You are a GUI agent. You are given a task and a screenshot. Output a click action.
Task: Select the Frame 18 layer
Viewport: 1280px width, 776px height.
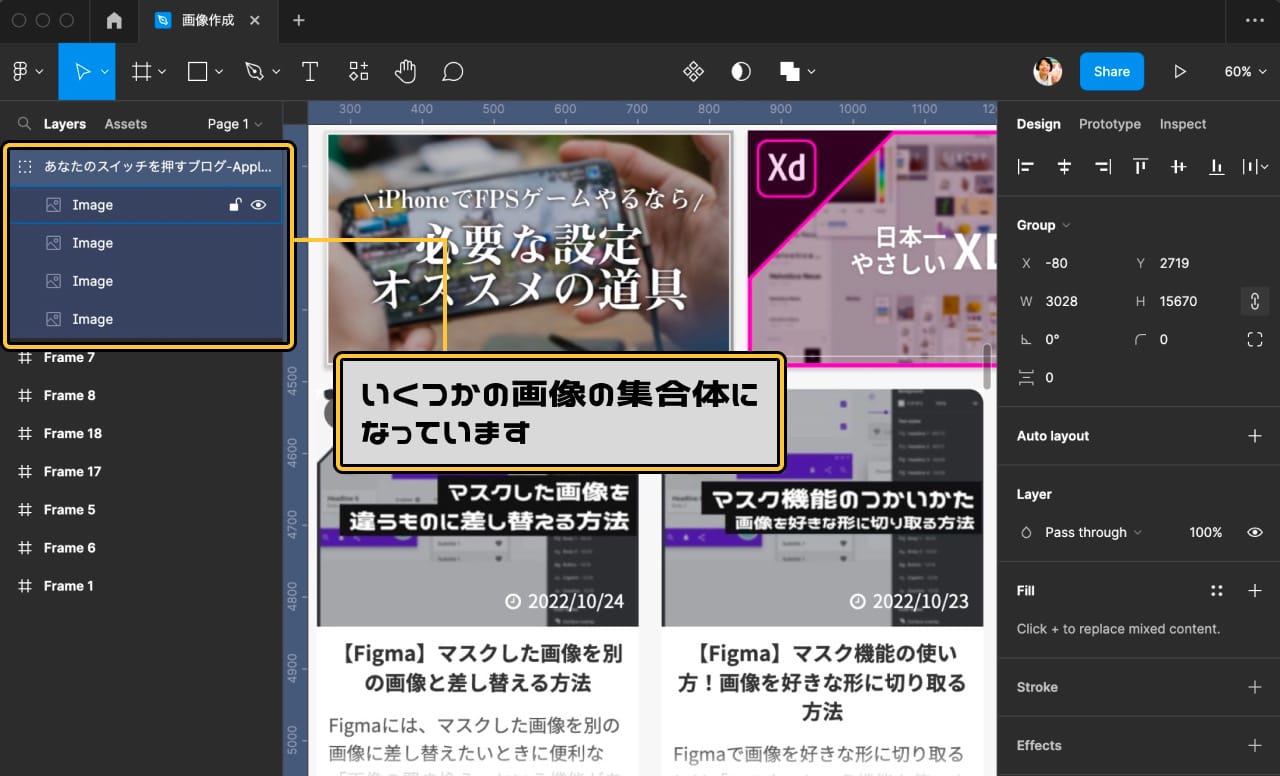[x=141, y=434]
